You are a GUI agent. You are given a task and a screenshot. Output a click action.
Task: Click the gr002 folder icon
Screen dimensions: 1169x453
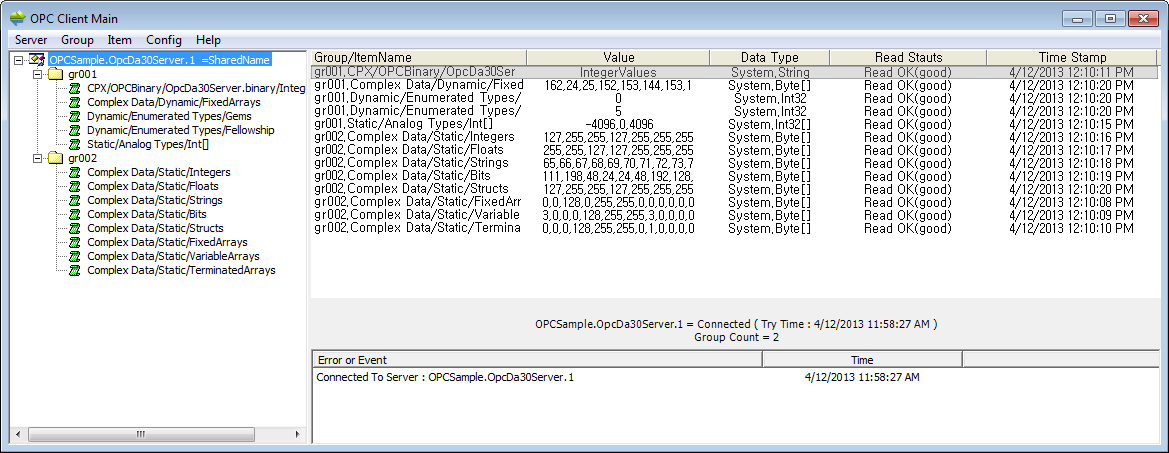pos(55,159)
